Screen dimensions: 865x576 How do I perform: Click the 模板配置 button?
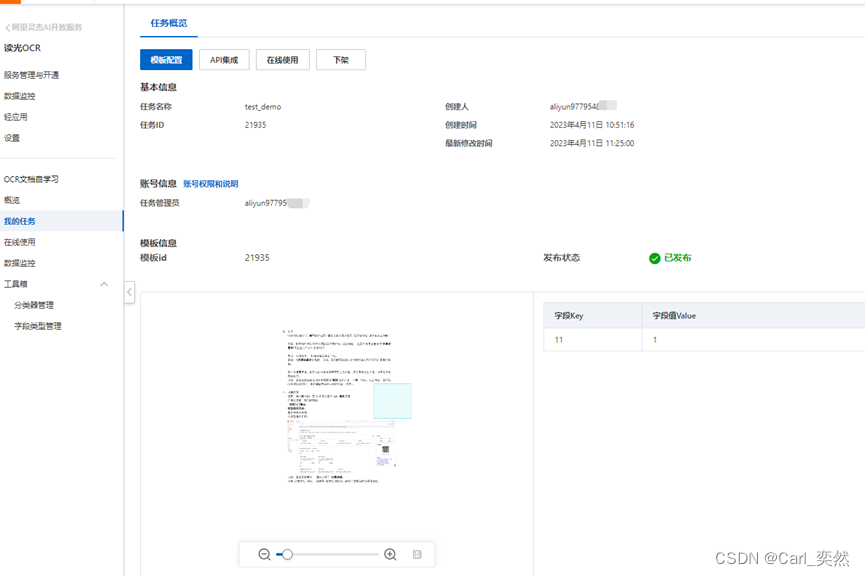click(x=166, y=60)
